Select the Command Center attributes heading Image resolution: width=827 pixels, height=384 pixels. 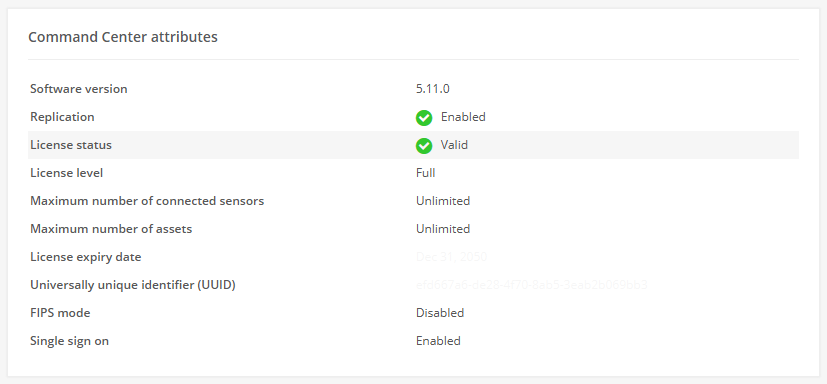pyautogui.click(x=123, y=37)
